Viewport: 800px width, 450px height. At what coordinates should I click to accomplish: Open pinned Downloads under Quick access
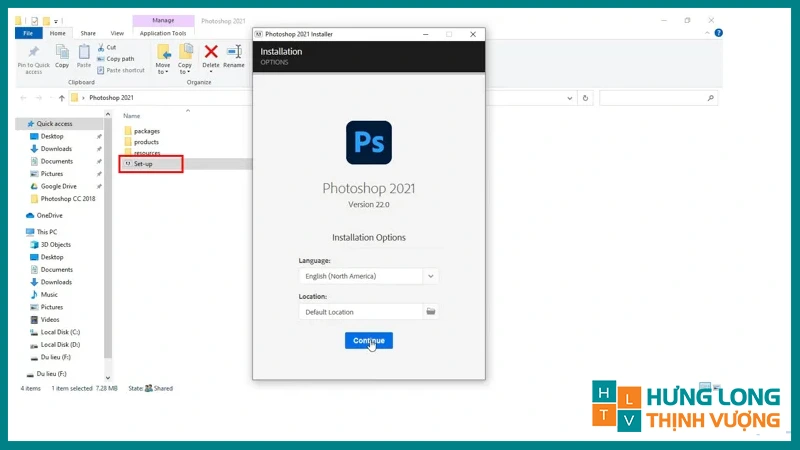coord(56,148)
